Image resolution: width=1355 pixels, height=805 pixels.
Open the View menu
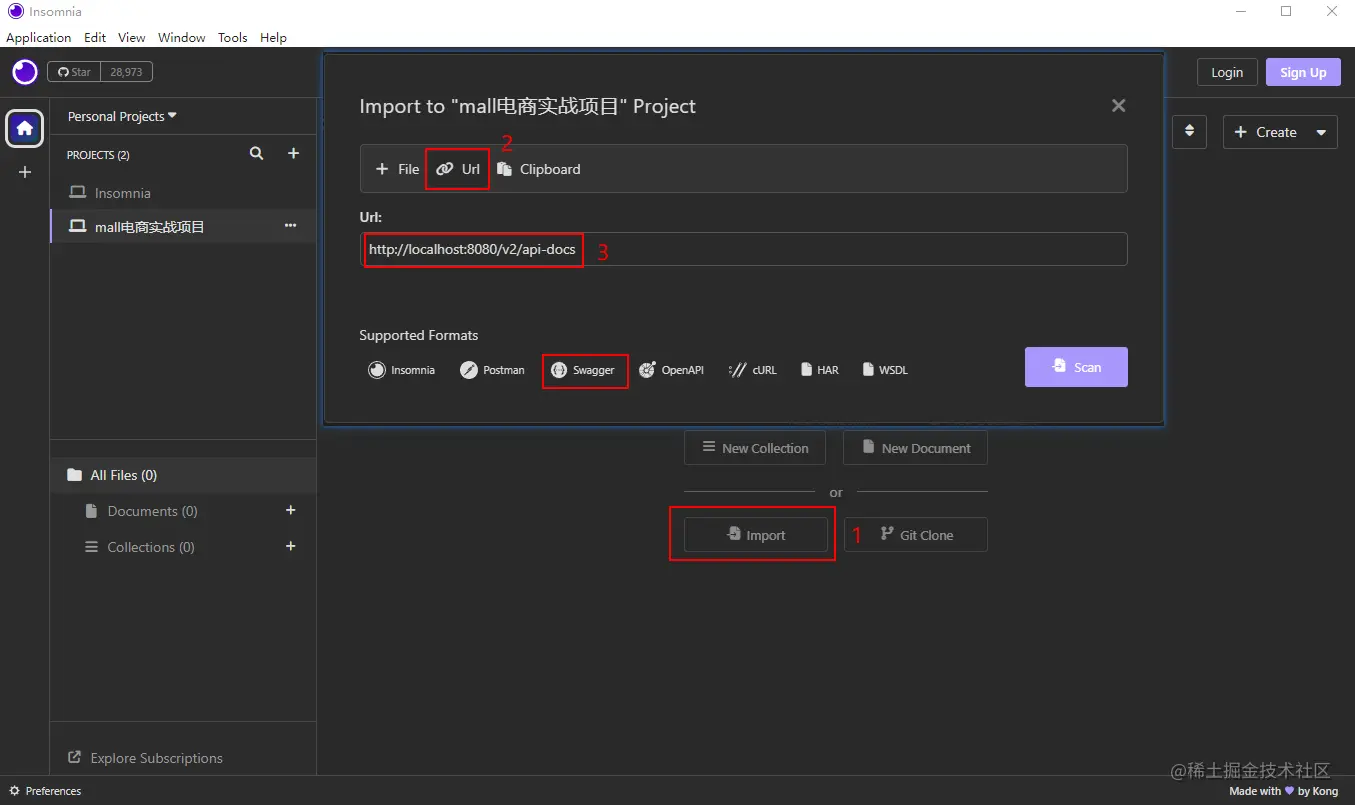pyautogui.click(x=132, y=37)
